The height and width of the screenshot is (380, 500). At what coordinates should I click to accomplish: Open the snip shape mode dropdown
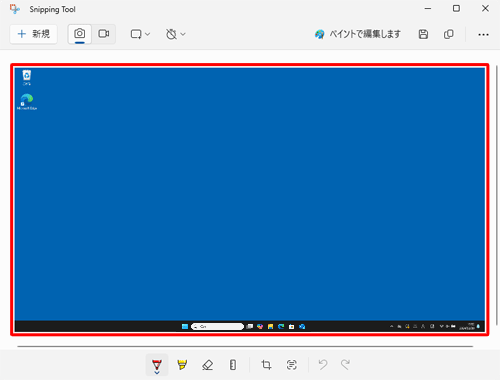[x=140, y=34]
